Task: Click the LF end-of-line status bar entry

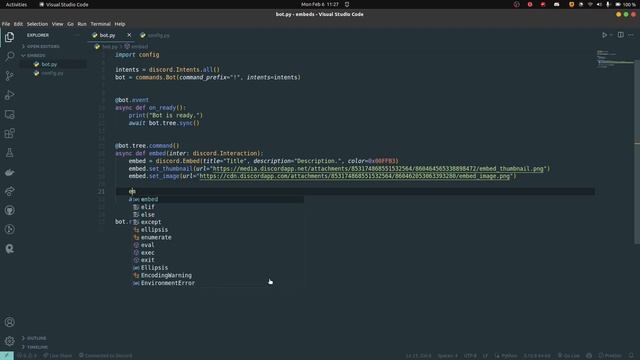Action: point(485,356)
